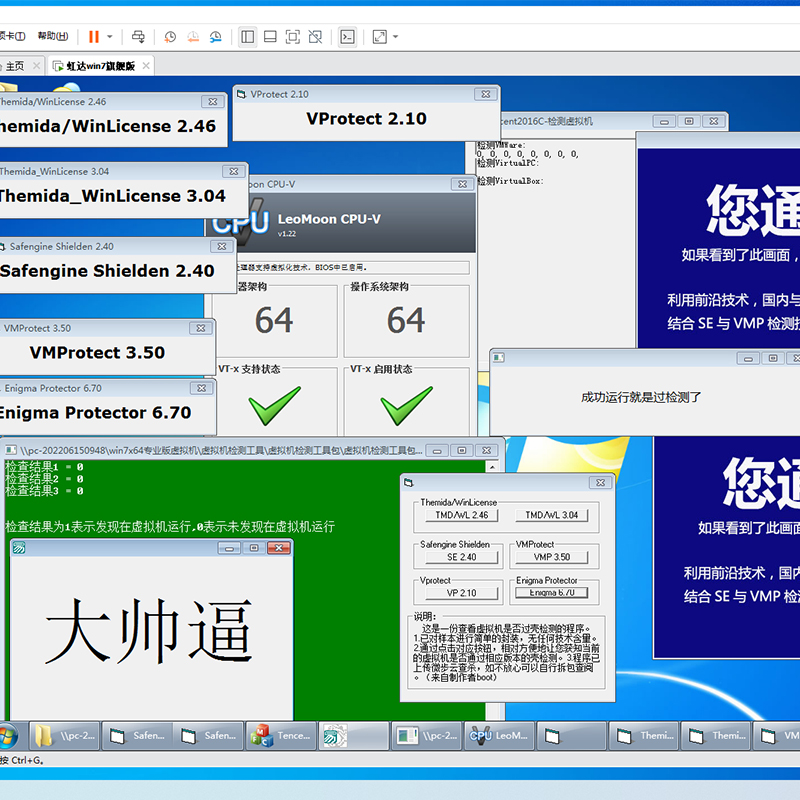Switch to the 主页 tab
Viewport: 800px width, 800px height.
click(15, 65)
